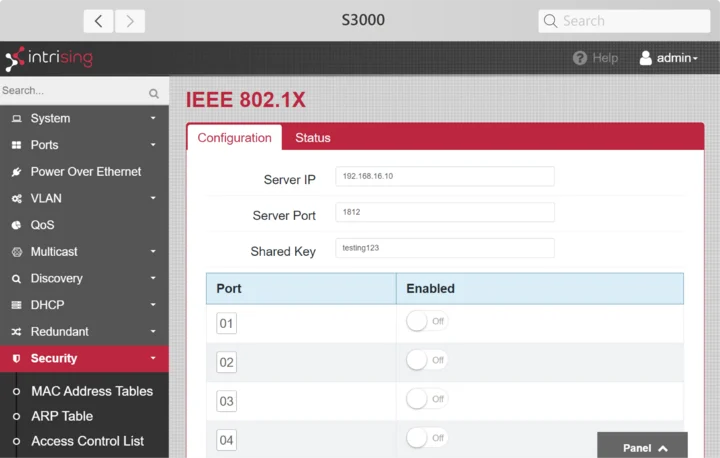Click the DHCP server icon
The width and height of the screenshot is (720, 458).
17,305
